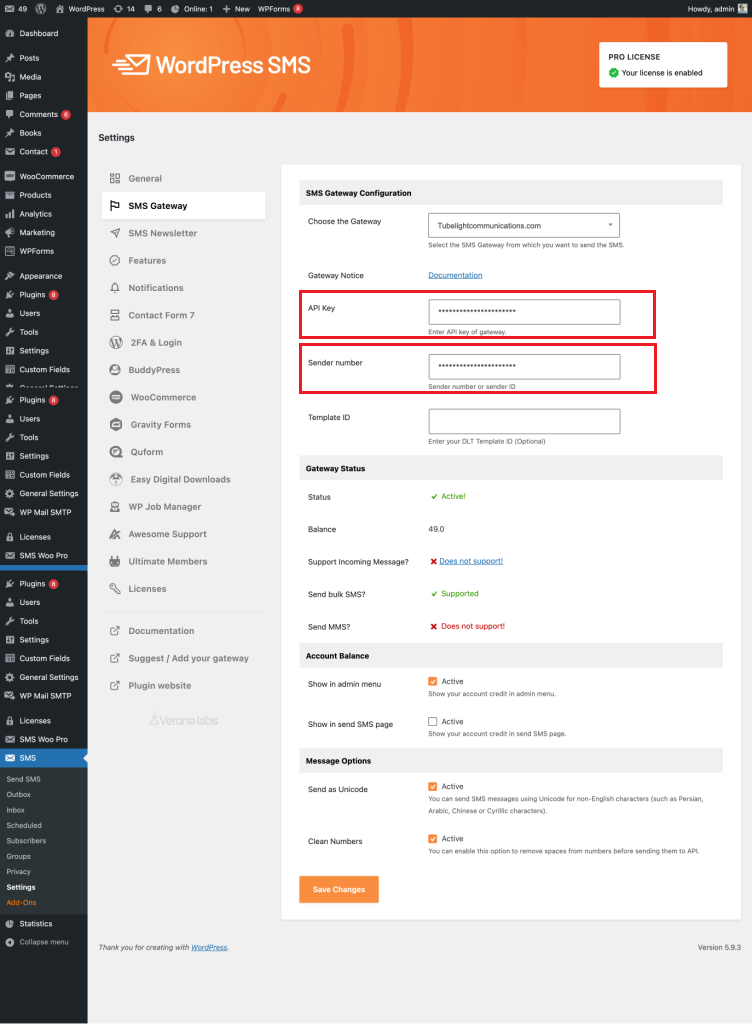The height and width of the screenshot is (1024, 752).
Task: Click the 2FA & Login WordPress icon
Action: point(116,342)
